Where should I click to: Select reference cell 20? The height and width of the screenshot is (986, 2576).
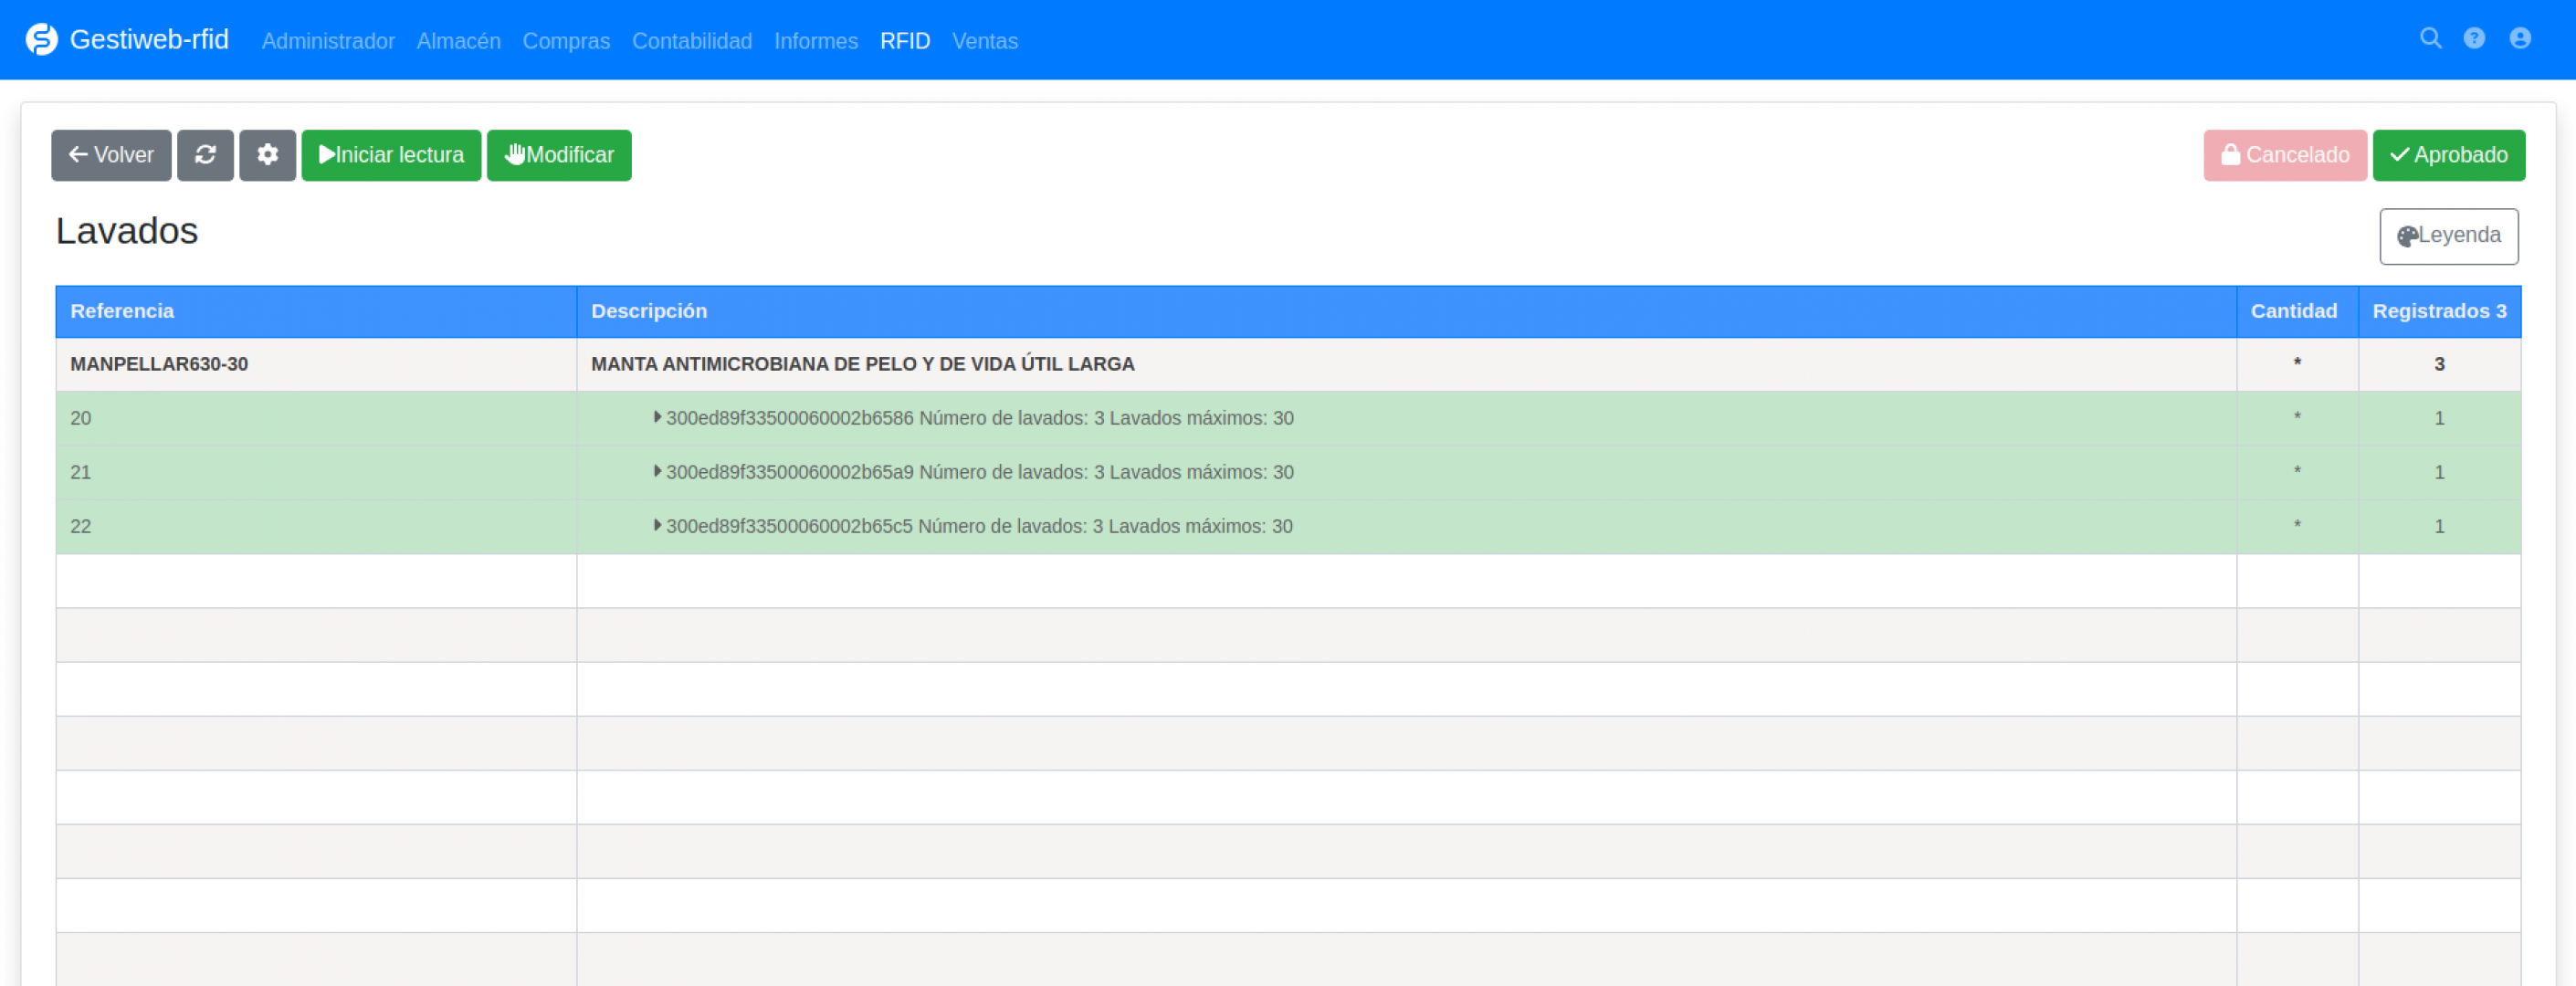click(x=316, y=418)
